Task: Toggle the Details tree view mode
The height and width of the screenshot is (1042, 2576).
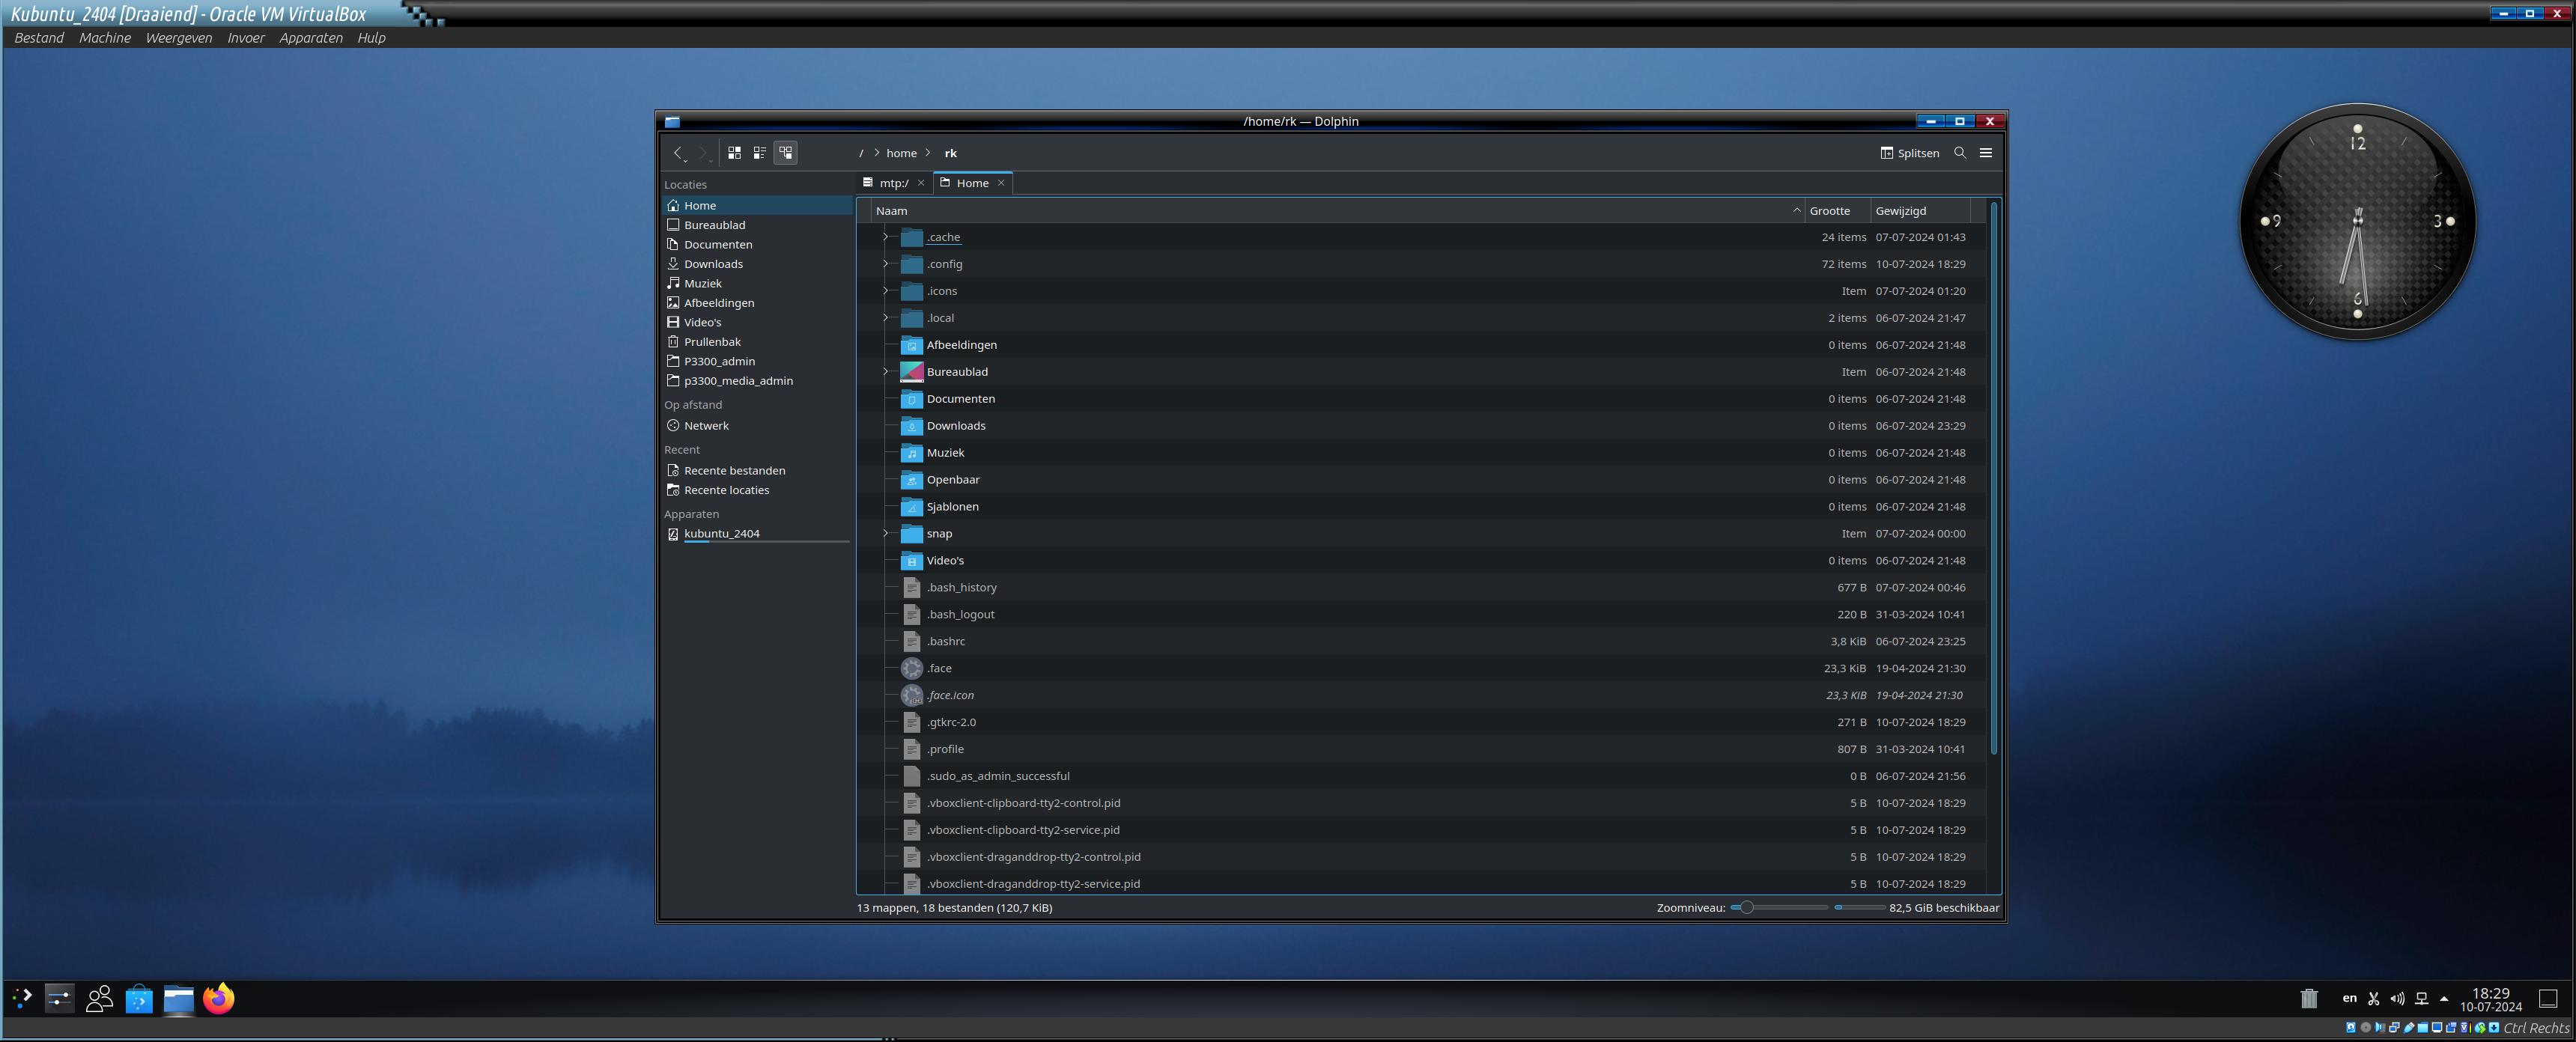Action: [x=786, y=153]
